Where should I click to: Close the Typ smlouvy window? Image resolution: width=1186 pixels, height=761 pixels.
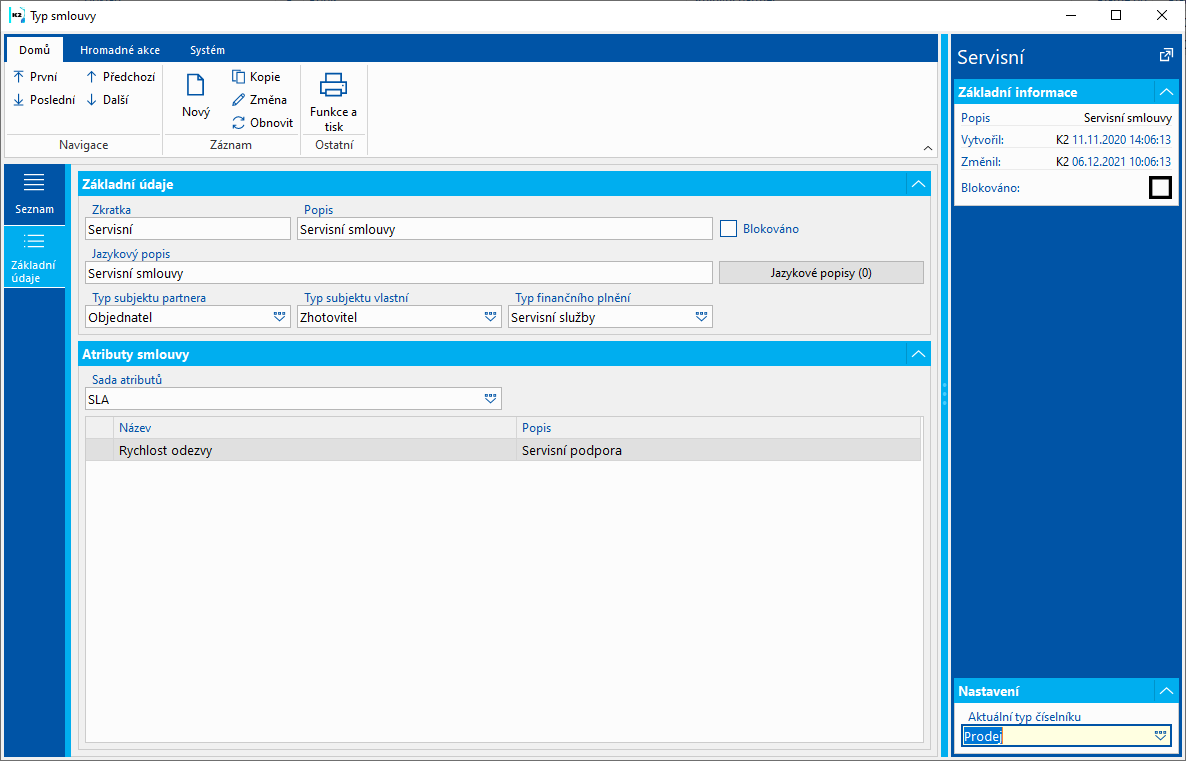click(x=1162, y=15)
